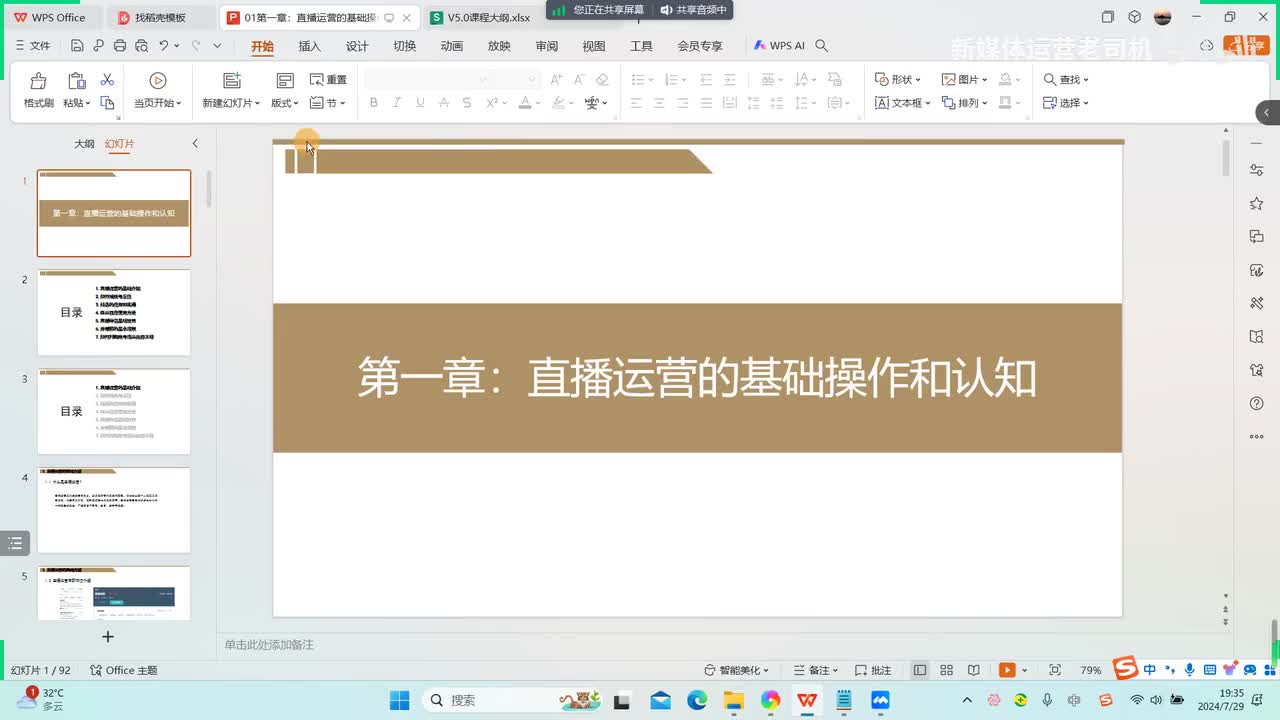The width and height of the screenshot is (1280, 720).
Task: Decrease font size (A-)
Action: [579, 80]
